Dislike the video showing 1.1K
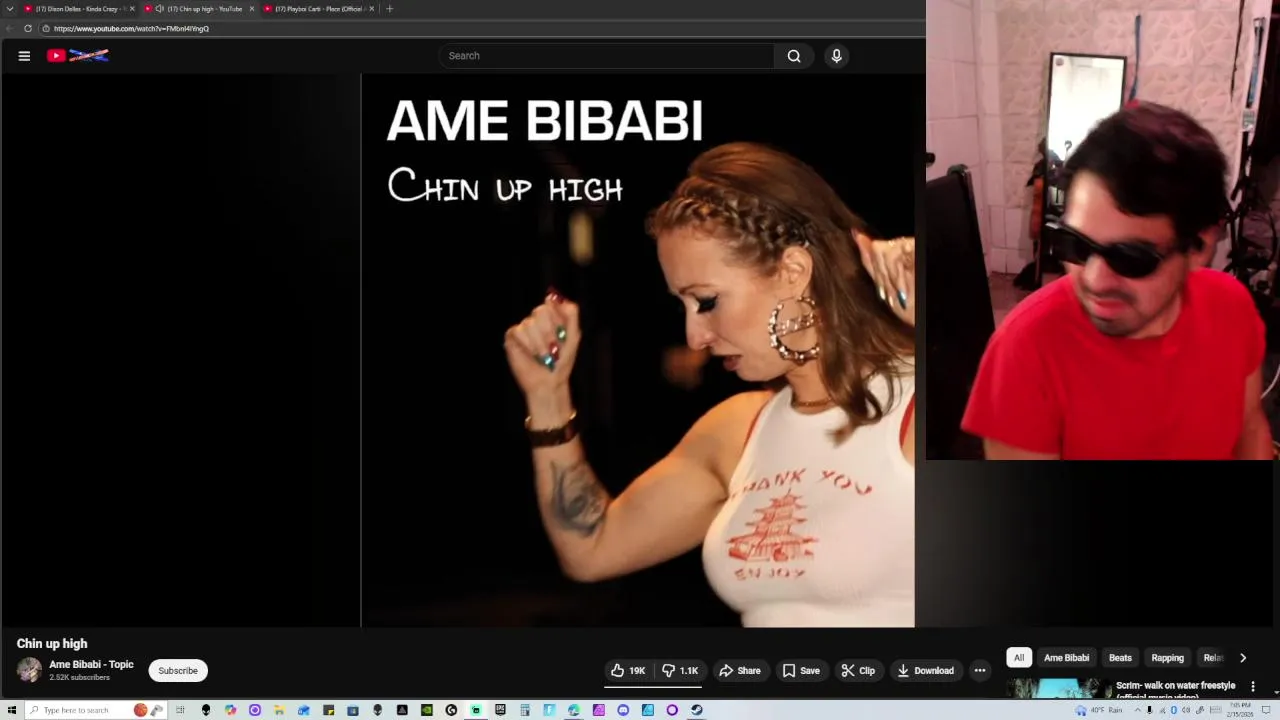 click(680, 671)
